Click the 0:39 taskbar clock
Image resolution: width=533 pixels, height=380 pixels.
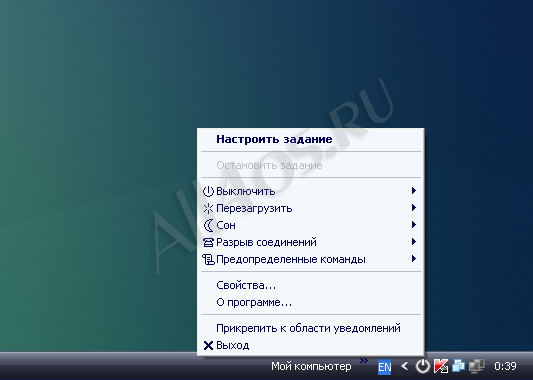pyautogui.click(x=505, y=366)
